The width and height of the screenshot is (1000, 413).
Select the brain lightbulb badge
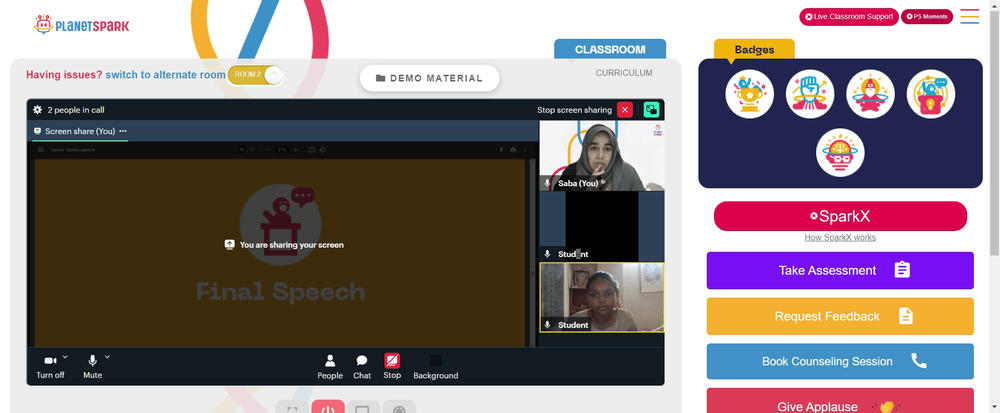tap(840, 152)
